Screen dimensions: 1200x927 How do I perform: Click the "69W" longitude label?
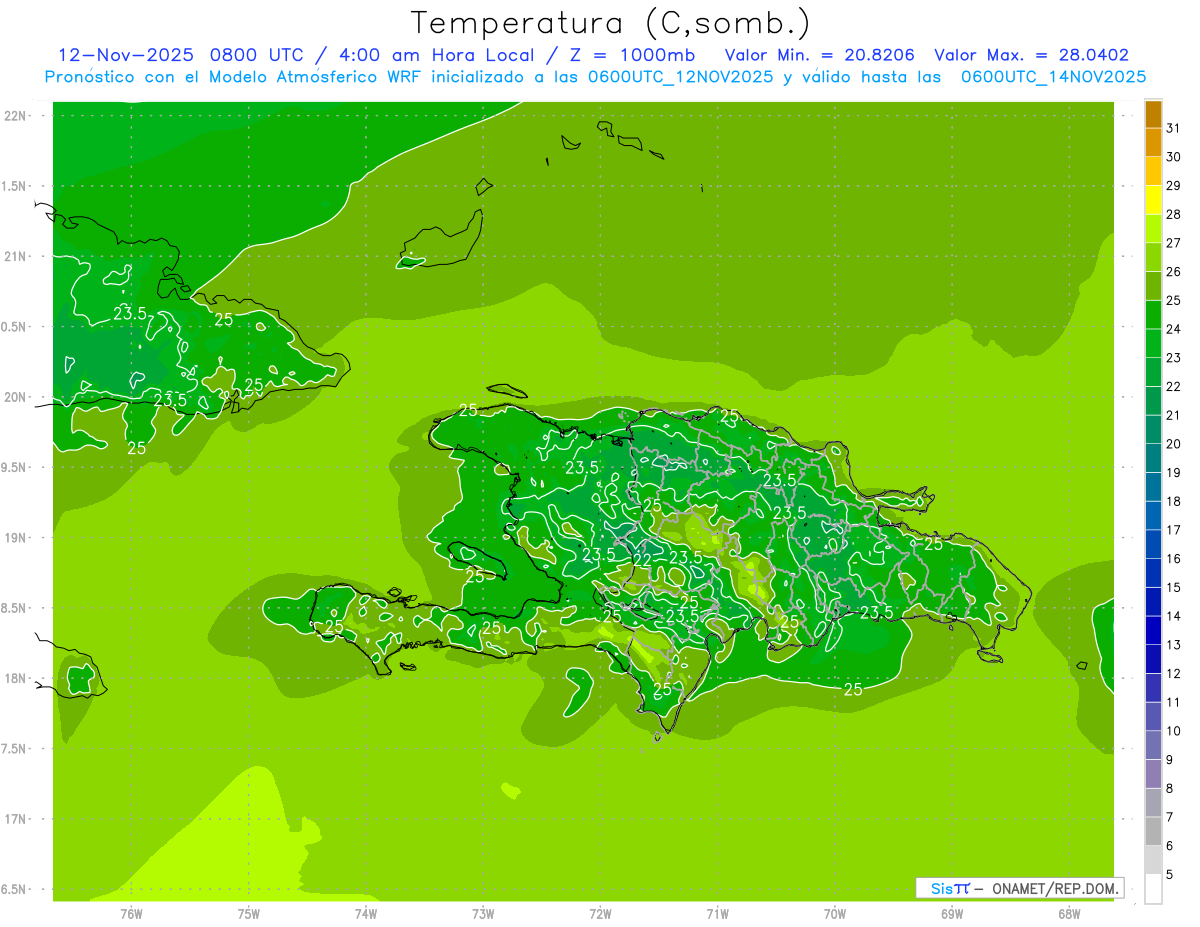click(952, 913)
